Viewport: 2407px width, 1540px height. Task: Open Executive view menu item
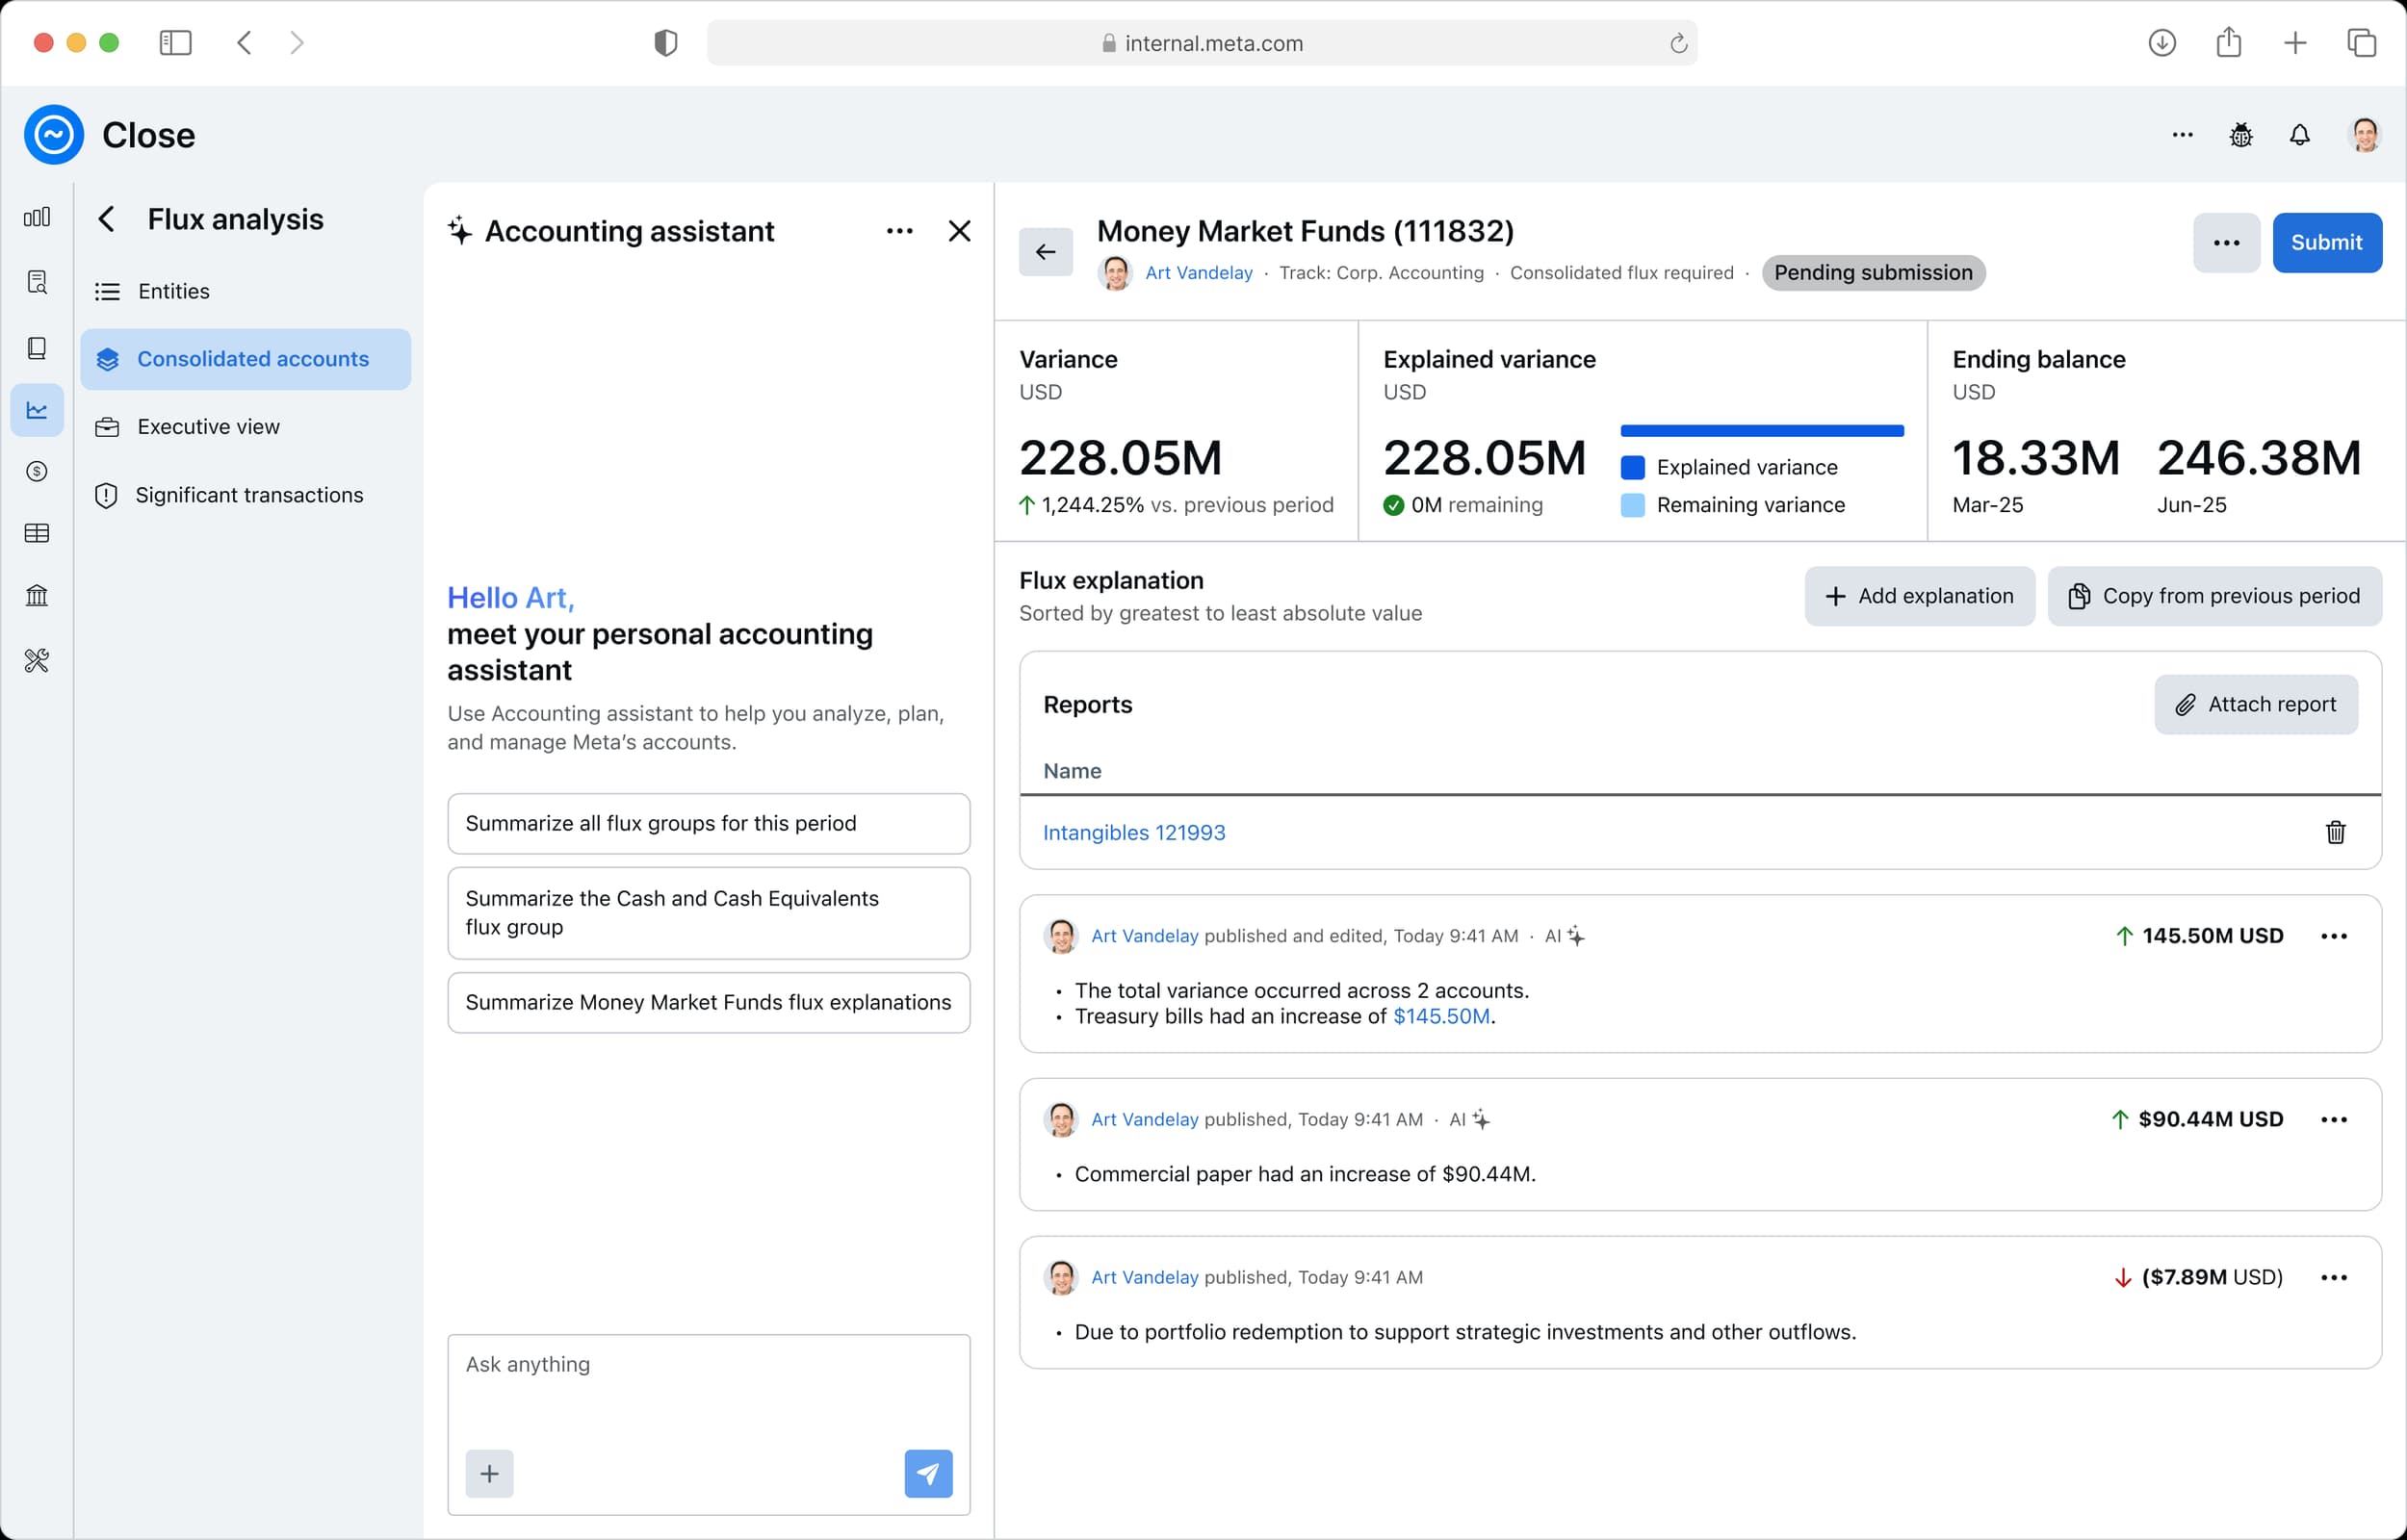coord(246,427)
